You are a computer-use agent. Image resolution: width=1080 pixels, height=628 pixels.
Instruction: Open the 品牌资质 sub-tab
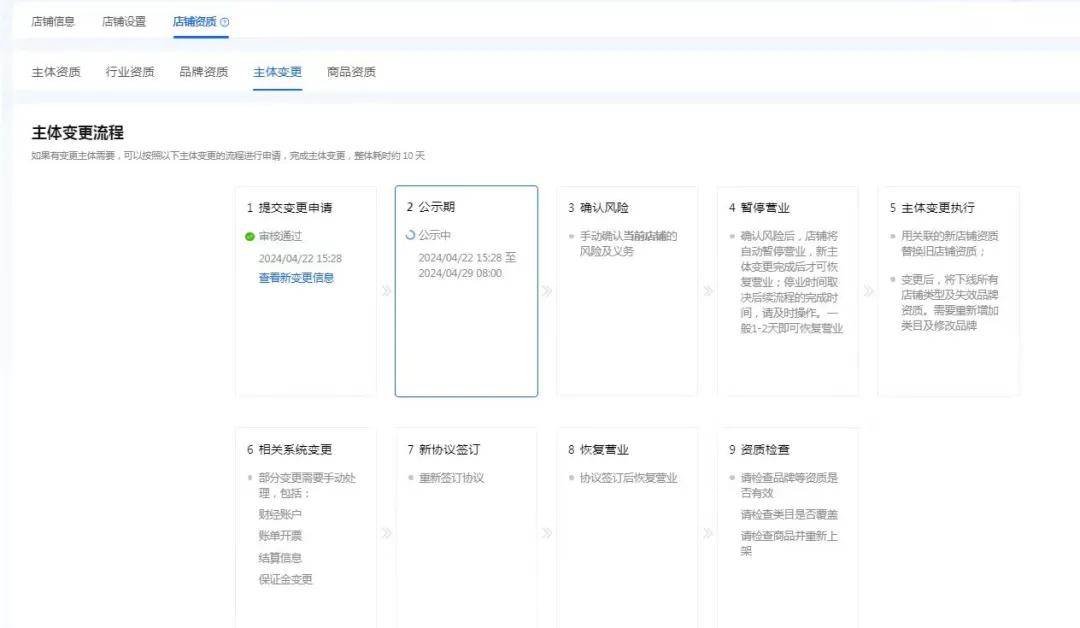click(204, 72)
